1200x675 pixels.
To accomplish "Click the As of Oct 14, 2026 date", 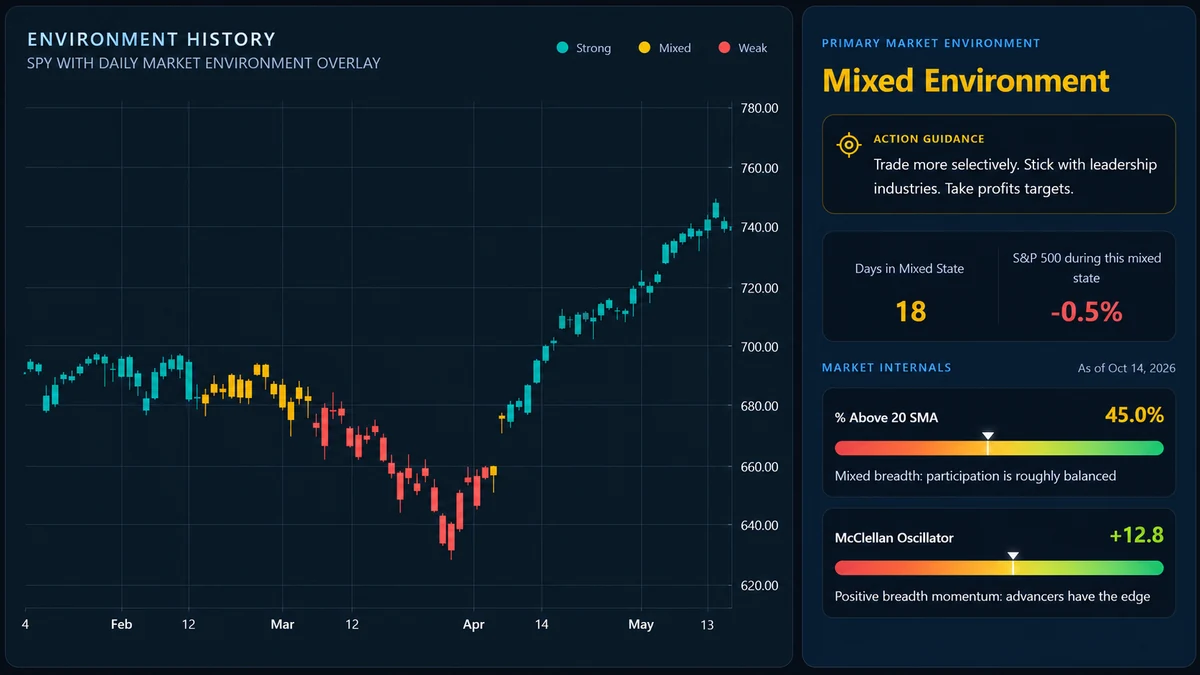I will click(x=1126, y=368).
